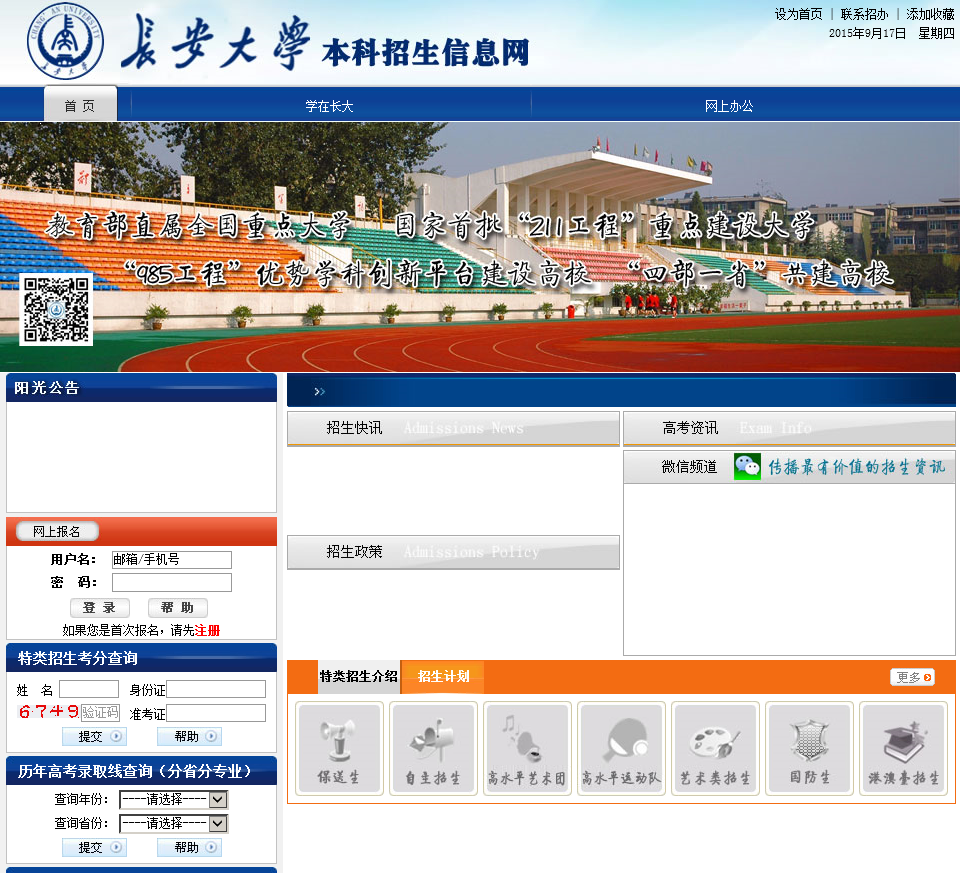Open the 网上办公 menu
Screen dimensions: 960x873
[x=729, y=106]
